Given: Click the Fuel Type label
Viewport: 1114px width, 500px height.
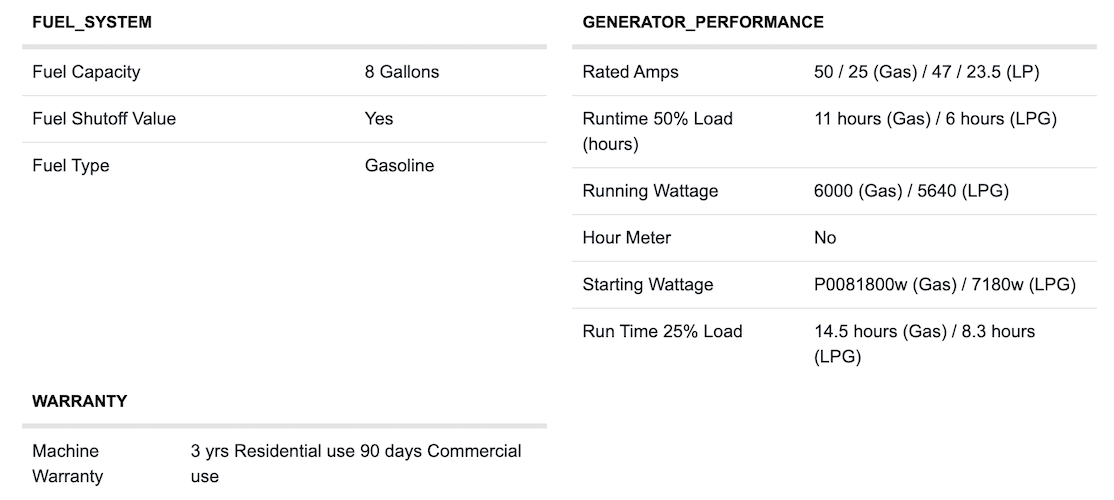Looking at the screenshot, I should pos(71,166).
